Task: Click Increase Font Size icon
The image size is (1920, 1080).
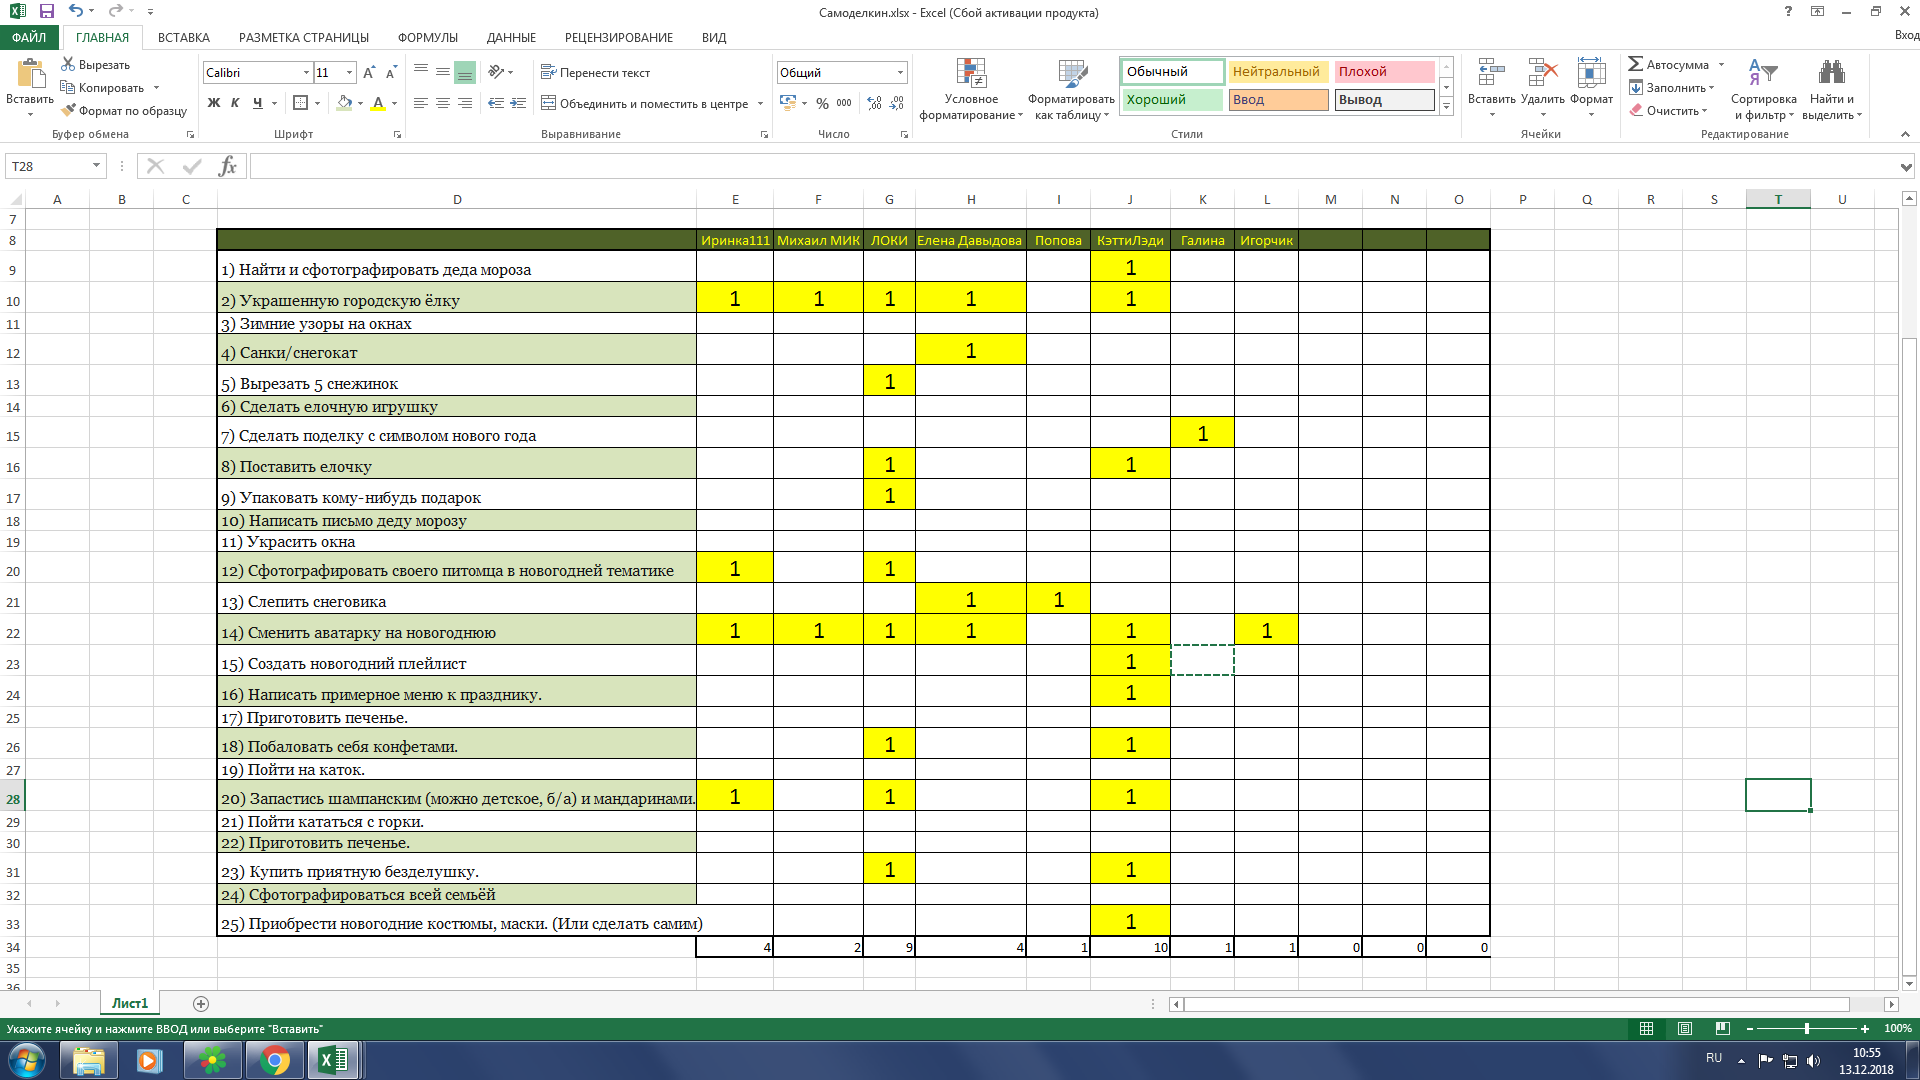Action: coord(369,73)
